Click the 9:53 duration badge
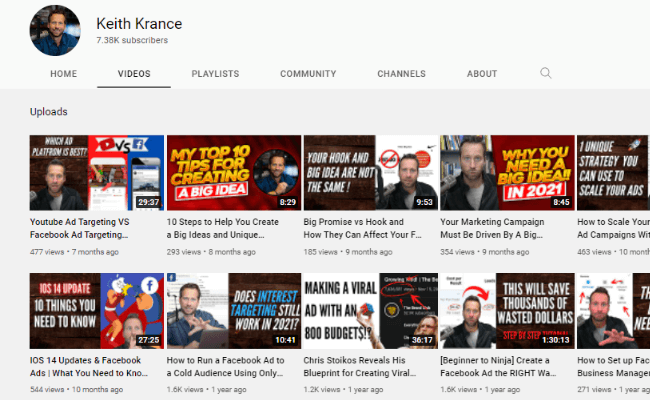The height and width of the screenshot is (400, 650). (424, 202)
